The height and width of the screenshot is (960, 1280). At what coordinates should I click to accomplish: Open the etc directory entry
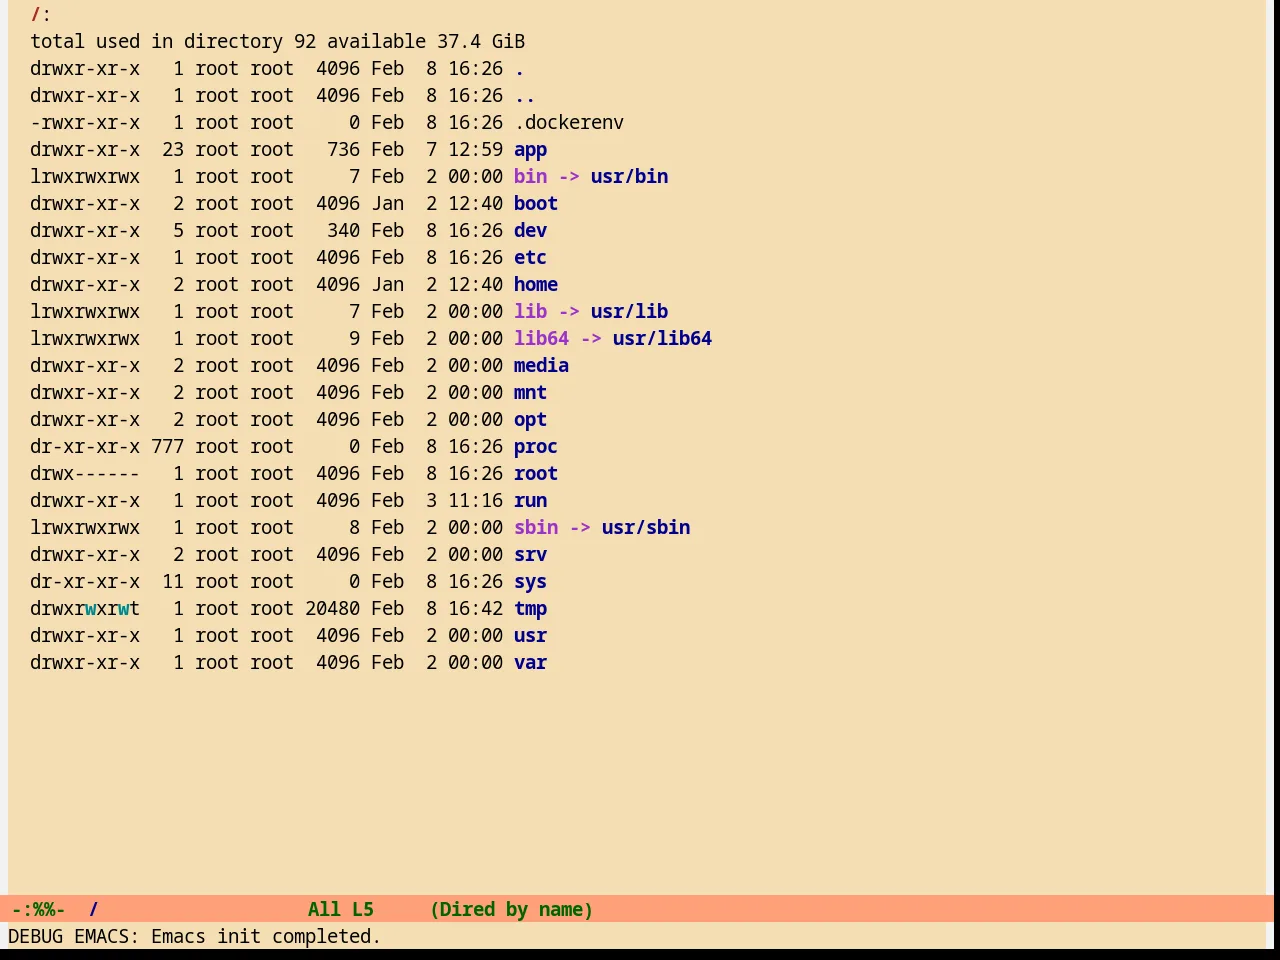tap(530, 258)
